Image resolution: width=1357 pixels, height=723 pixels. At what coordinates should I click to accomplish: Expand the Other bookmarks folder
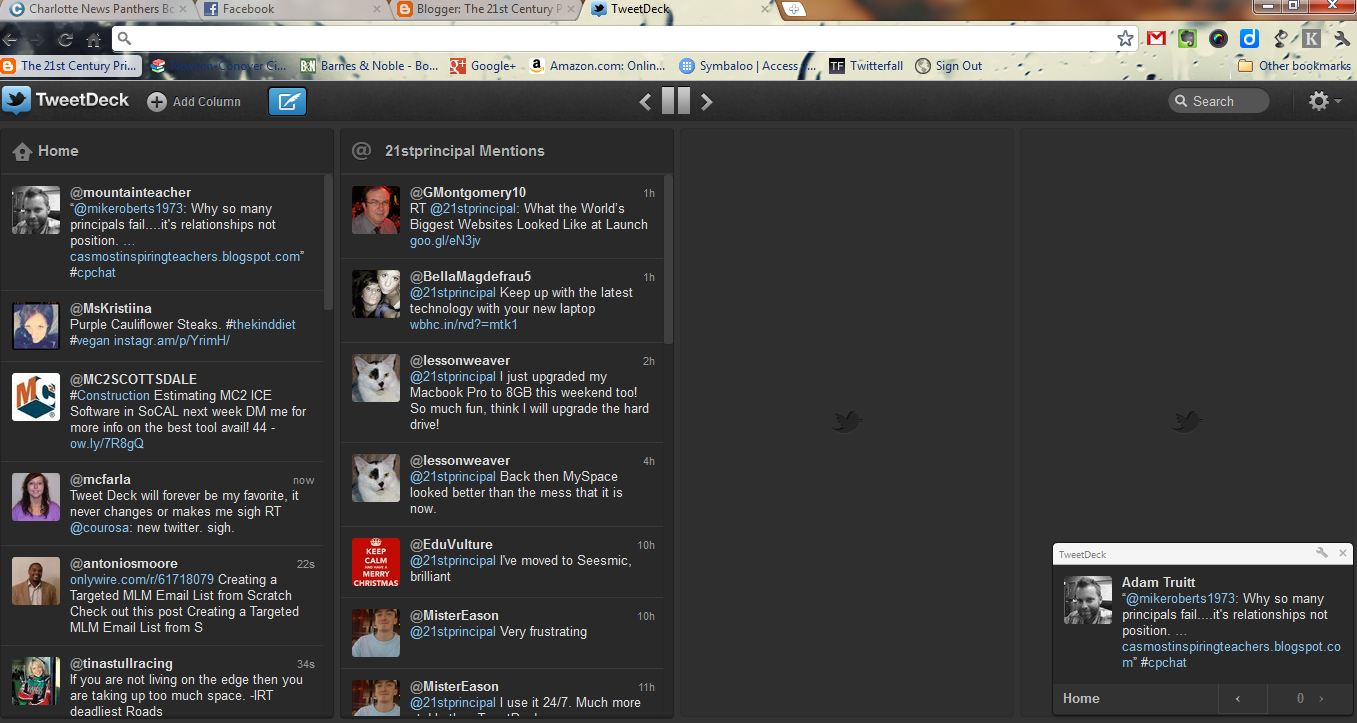tap(1294, 66)
